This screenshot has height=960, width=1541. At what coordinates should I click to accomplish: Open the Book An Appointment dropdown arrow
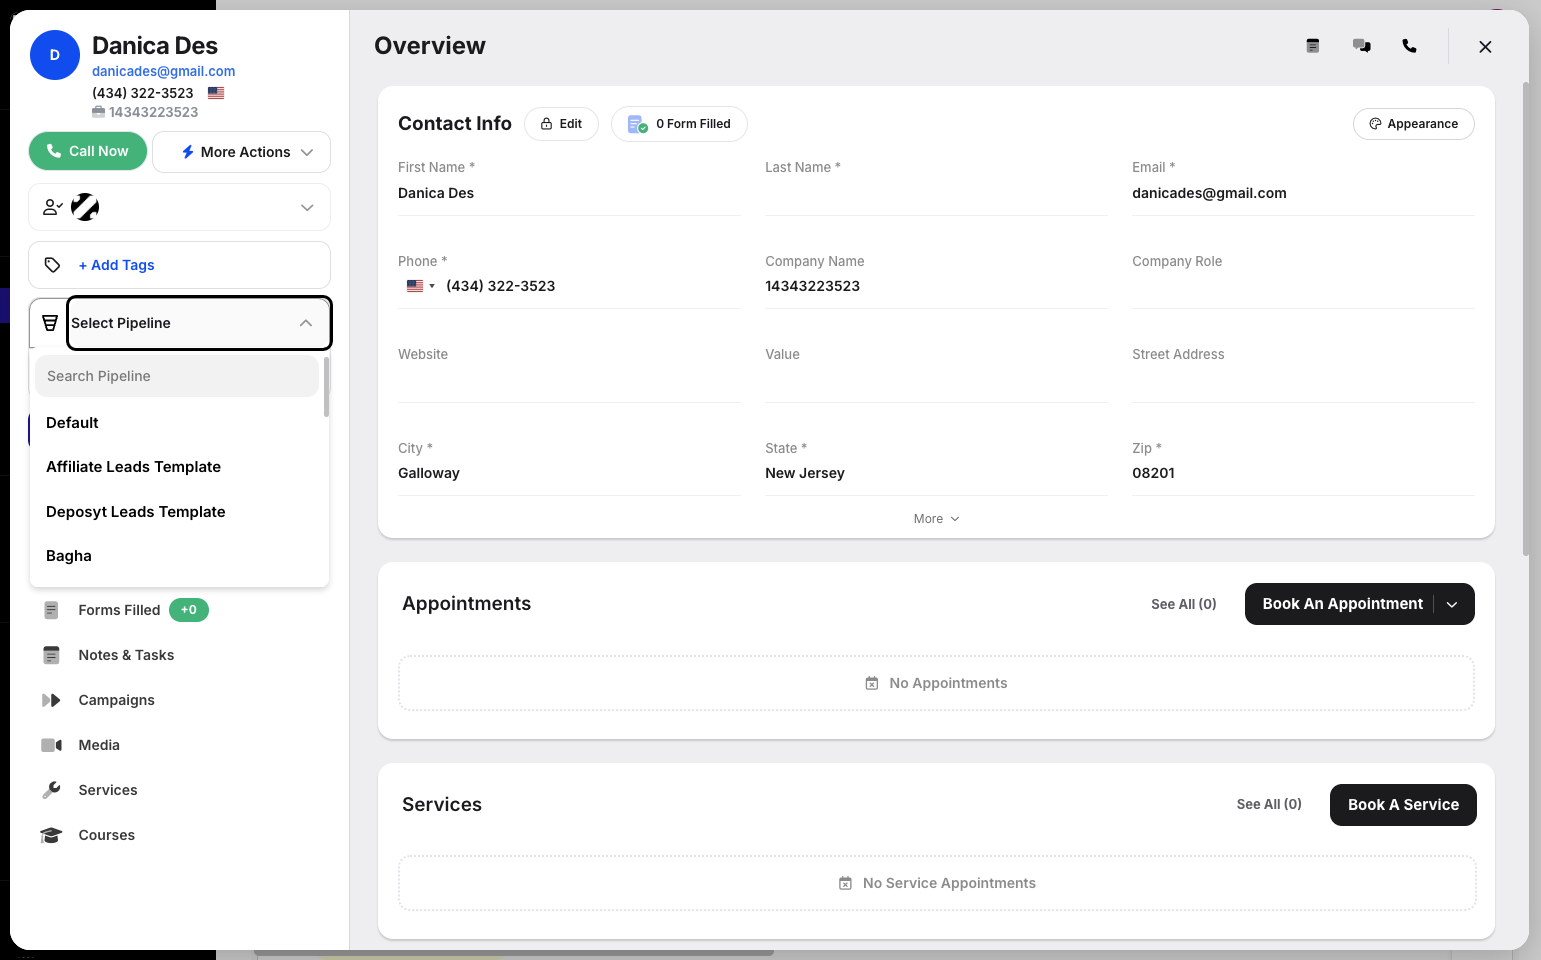(x=1453, y=604)
